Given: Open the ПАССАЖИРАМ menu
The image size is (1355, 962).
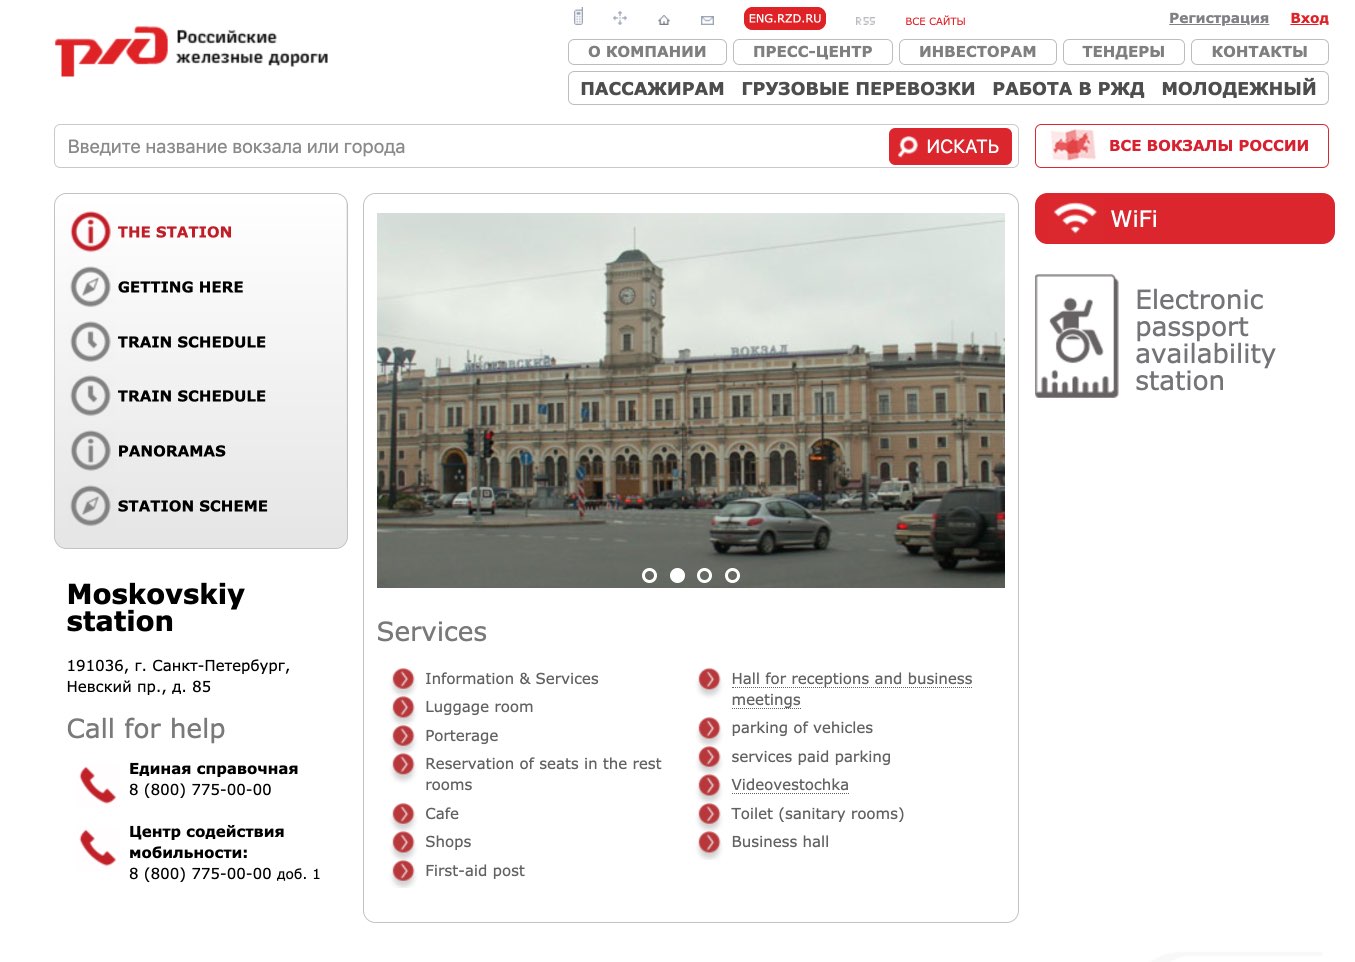Looking at the screenshot, I should 652,89.
